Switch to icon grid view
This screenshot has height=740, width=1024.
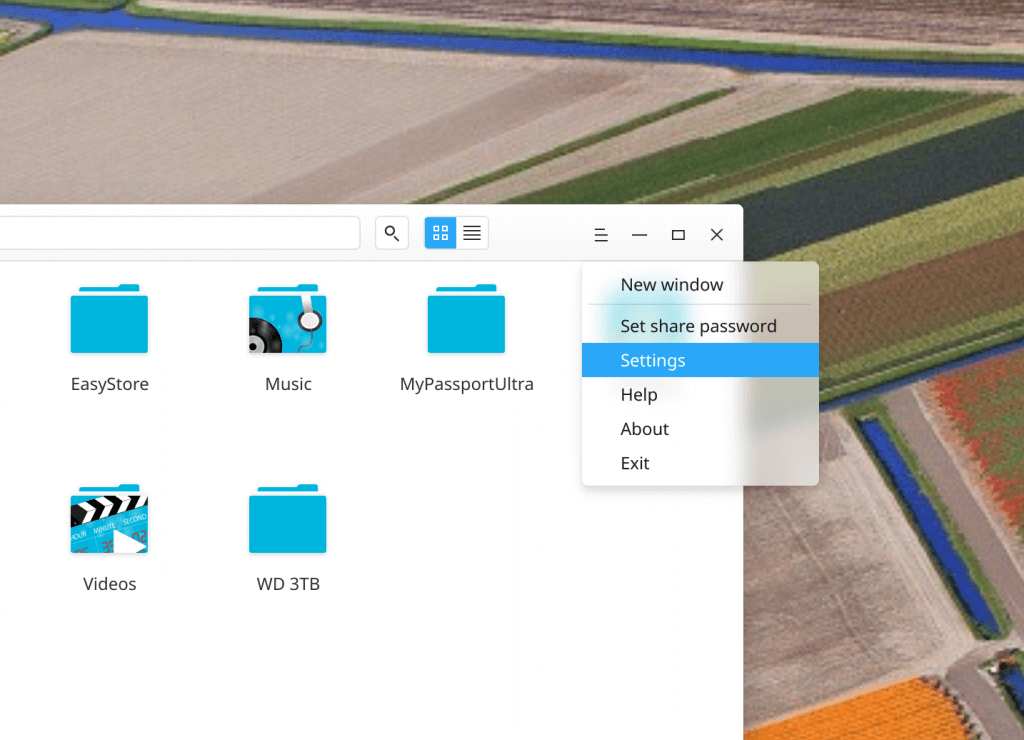point(440,233)
